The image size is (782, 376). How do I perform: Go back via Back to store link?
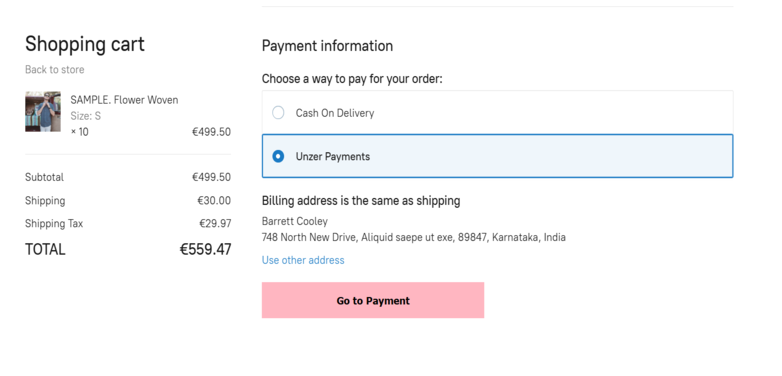click(54, 70)
